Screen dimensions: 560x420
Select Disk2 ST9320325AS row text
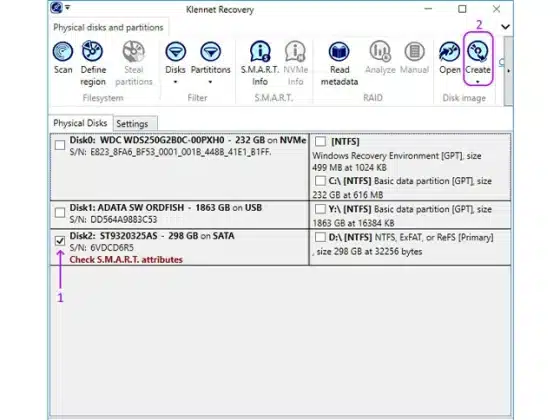pyautogui.click(x=152, y=236)
